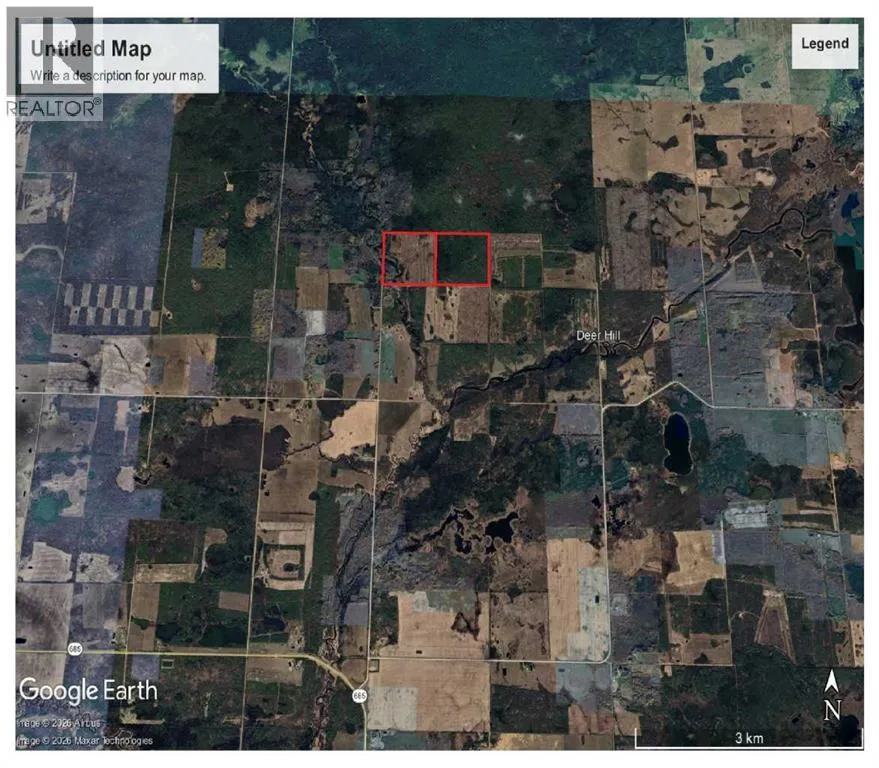Screen dimensions: 879x768
Task: Select the right red-outlined parcel
Action: (x=463, y=259)
